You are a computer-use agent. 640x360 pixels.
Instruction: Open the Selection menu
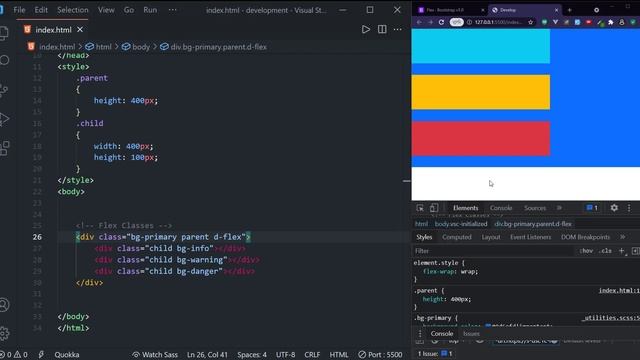[73, 10]
